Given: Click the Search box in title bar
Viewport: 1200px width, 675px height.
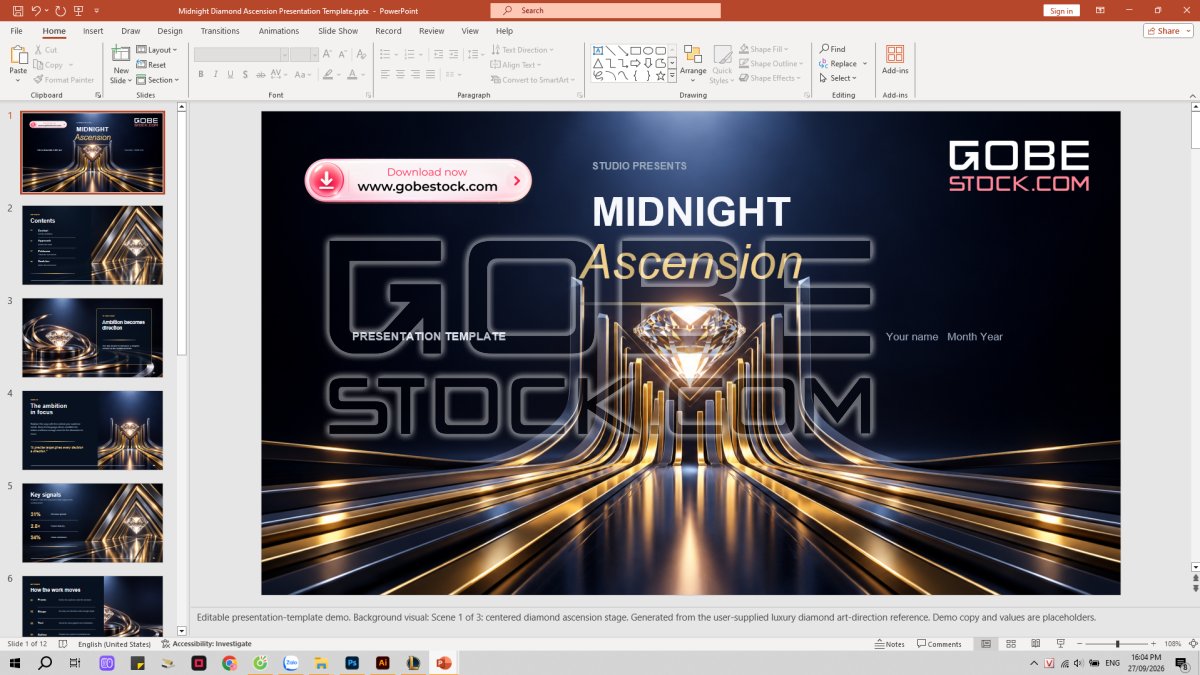Looking at the screenshot, I should click(x=605, y=10).
